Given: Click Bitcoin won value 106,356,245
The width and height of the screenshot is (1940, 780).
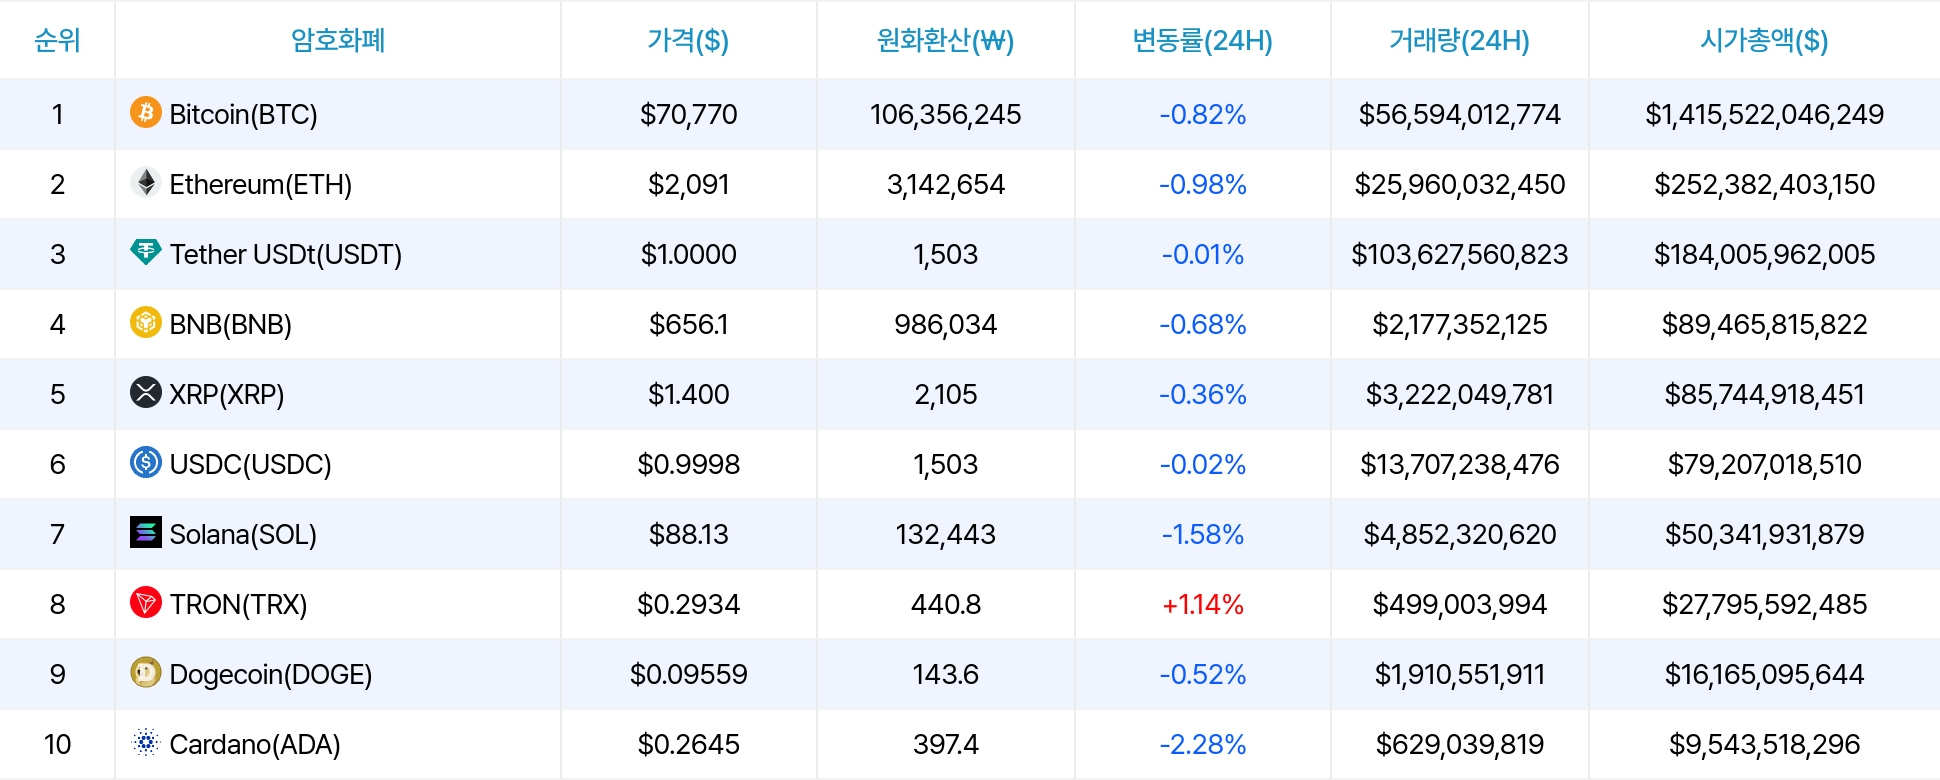Looking at the screenshot, I should coord(945,115).
